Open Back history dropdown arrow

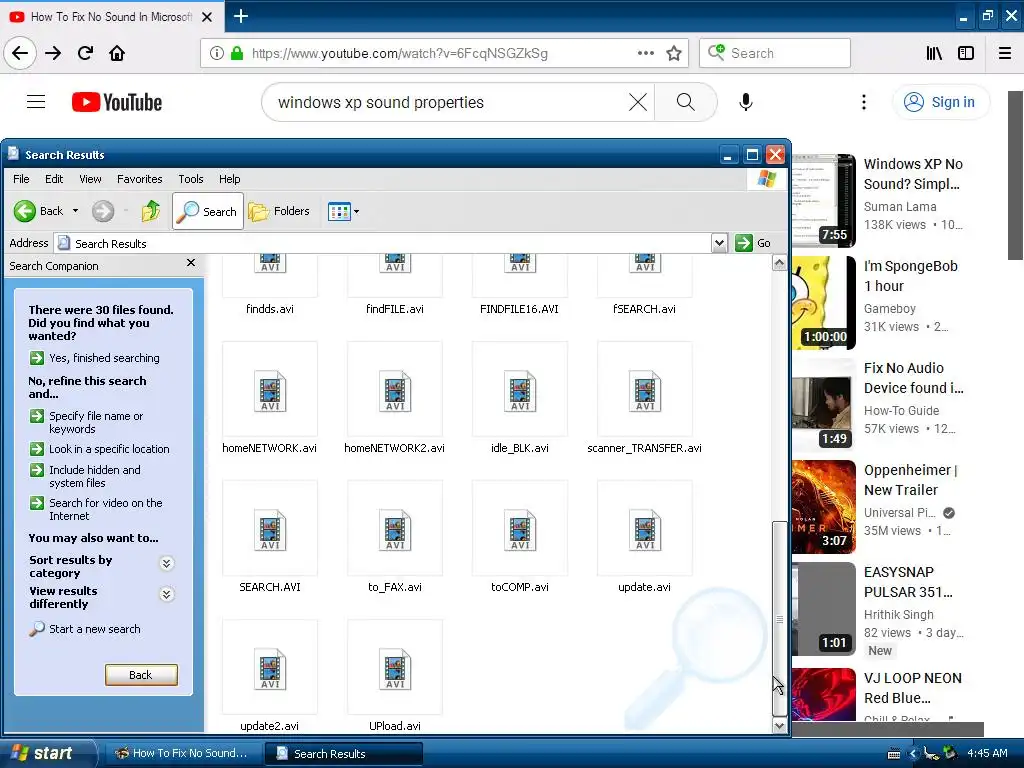(x=75, y=211)
